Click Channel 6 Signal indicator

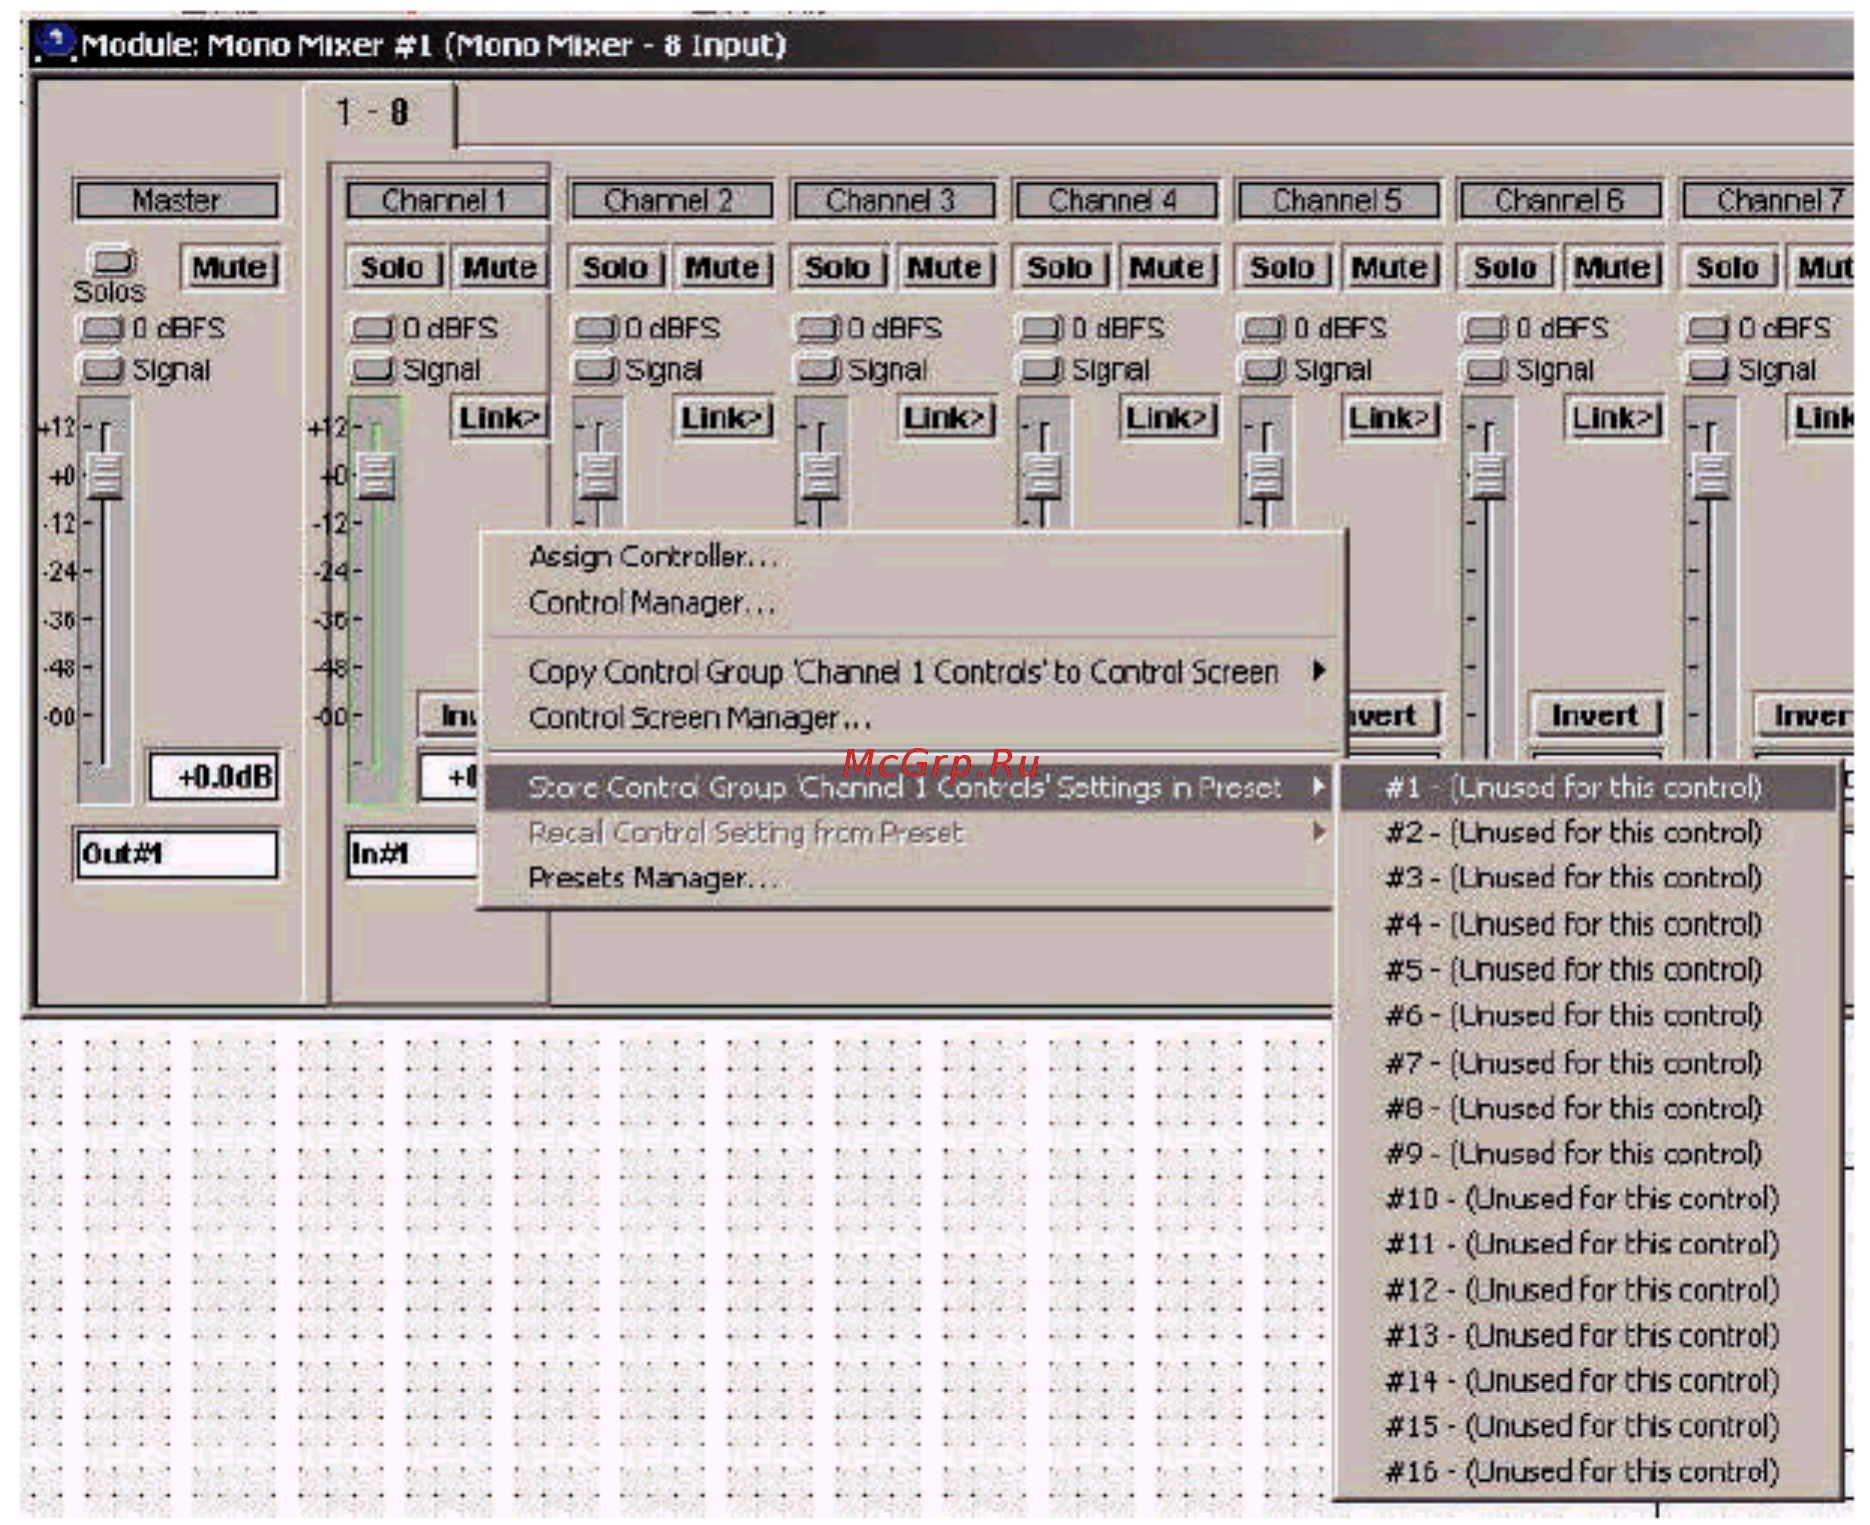(1486, 369)
